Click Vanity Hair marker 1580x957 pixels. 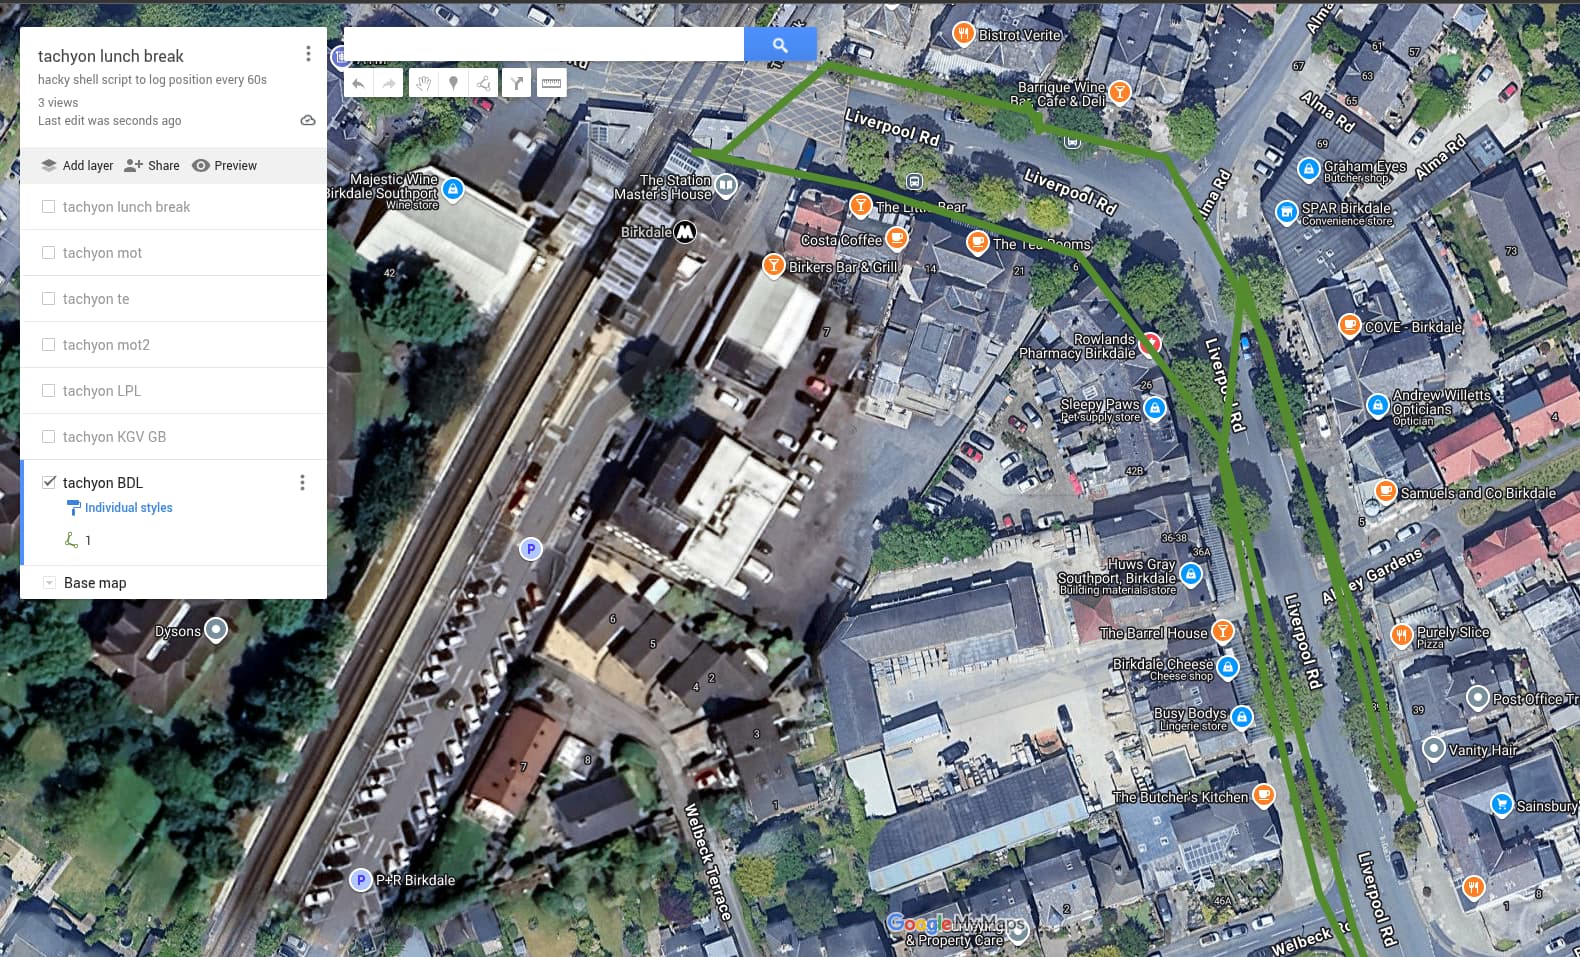[x=1433, y=749]
